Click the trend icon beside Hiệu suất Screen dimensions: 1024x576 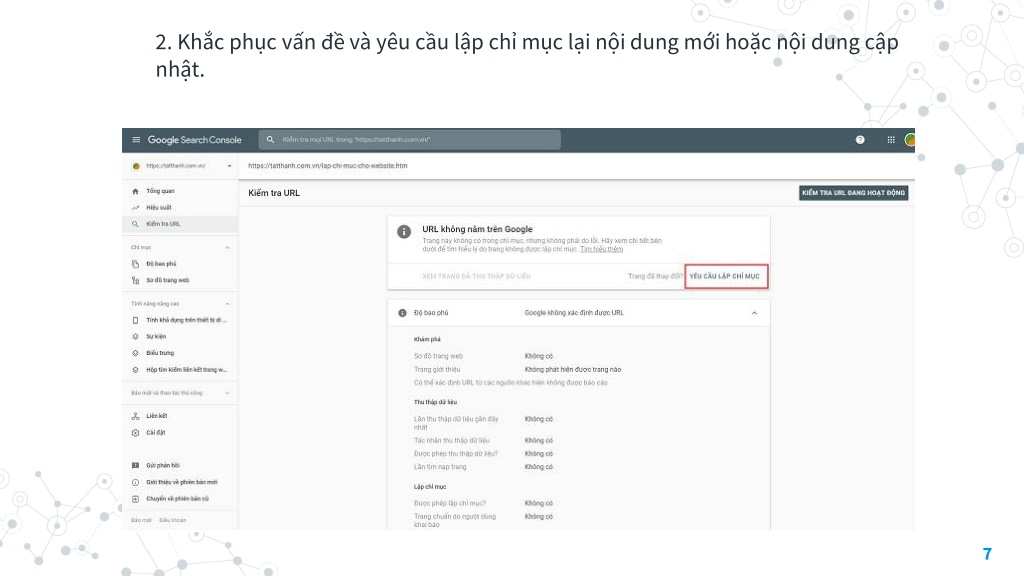click(x=135, y=208)
